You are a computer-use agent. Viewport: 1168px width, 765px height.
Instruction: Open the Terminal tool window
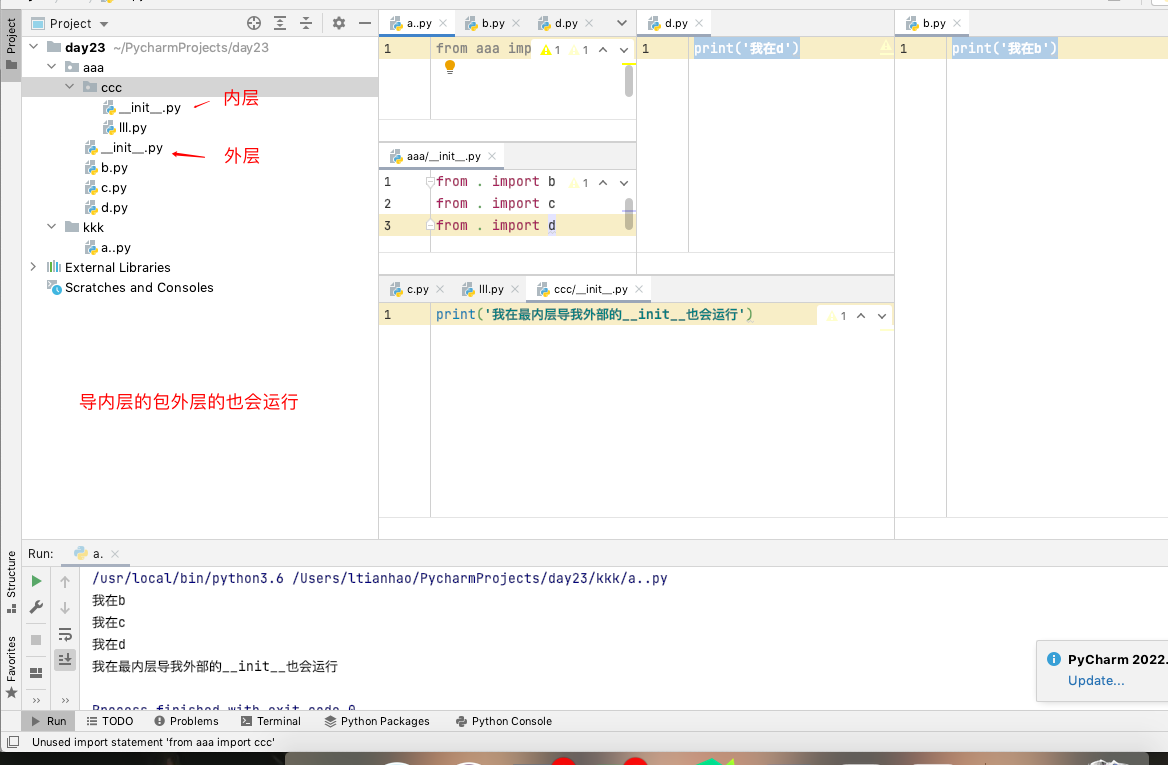point(271,721)
